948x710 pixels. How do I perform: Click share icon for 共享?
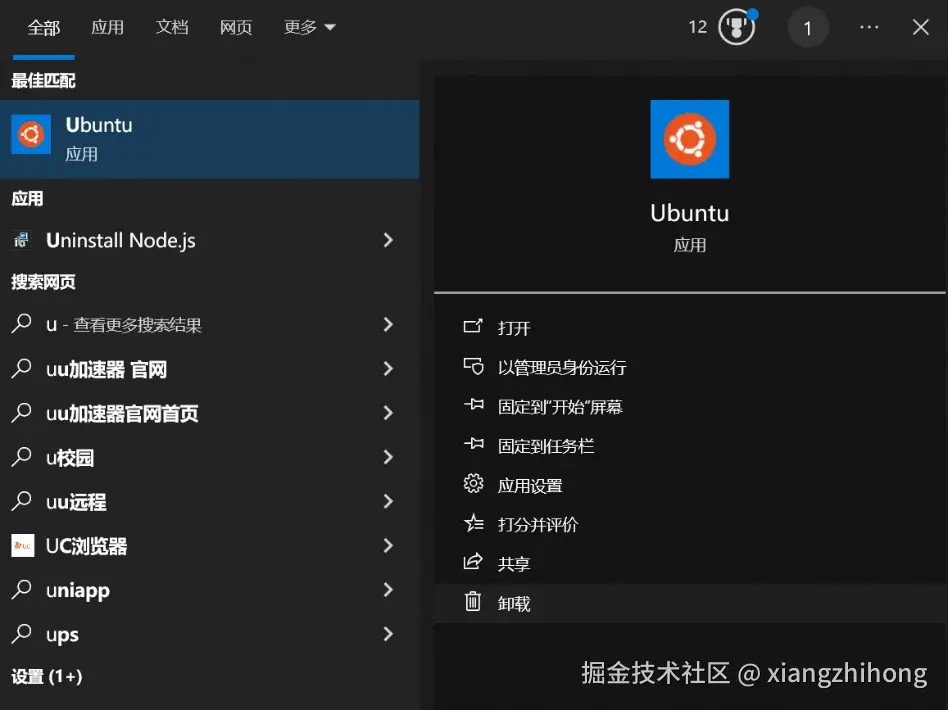(473, 562)
